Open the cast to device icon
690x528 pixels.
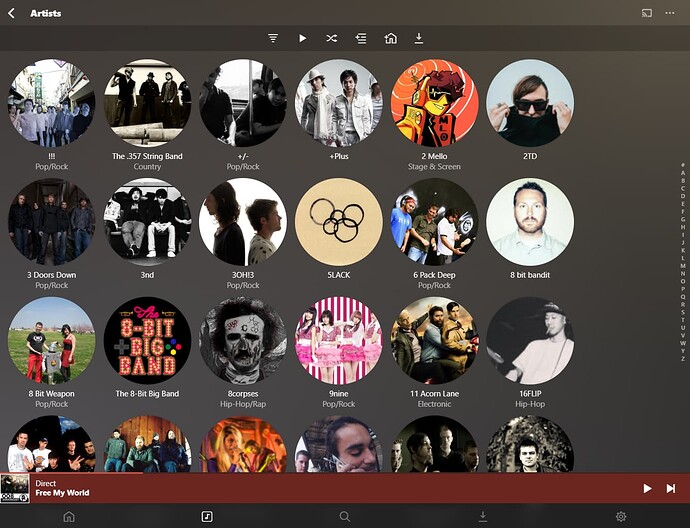point(646,13)
